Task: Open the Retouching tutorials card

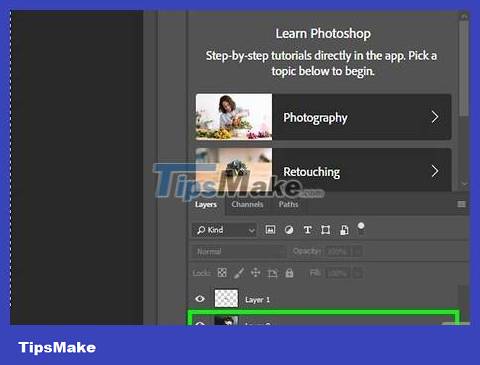Action: 323,170
